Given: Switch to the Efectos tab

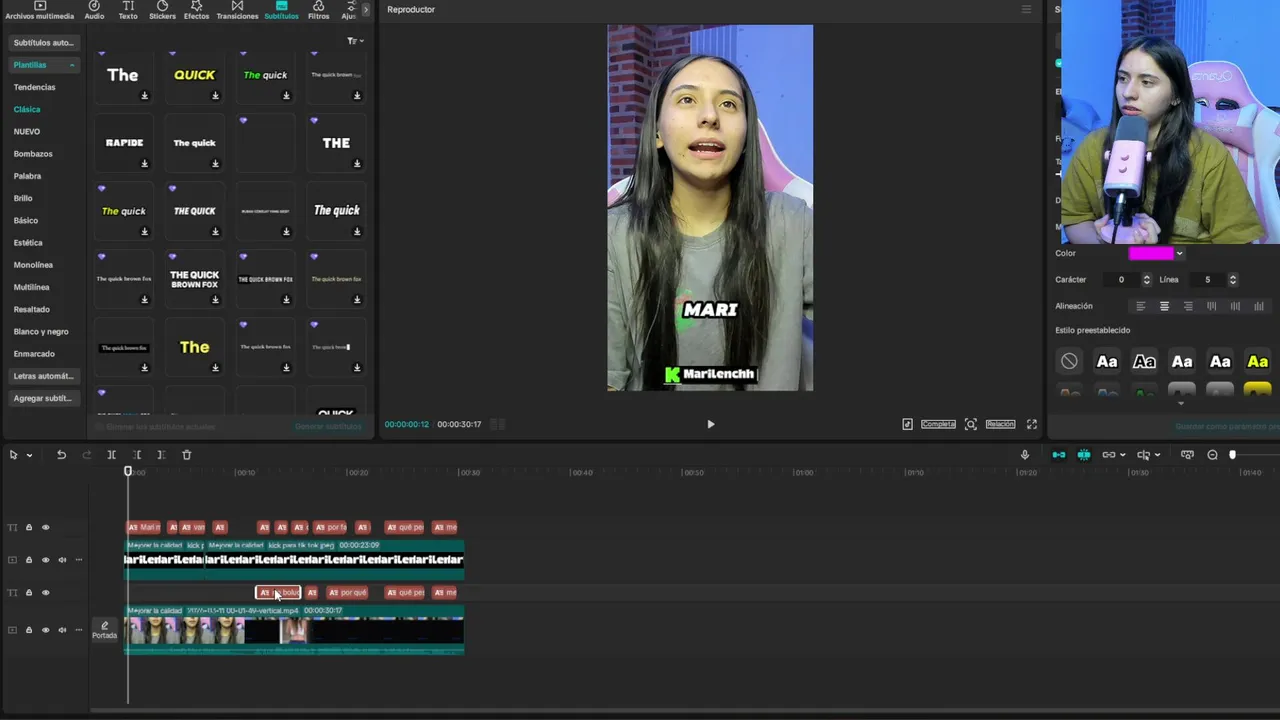Looking at the screenshot, I should (x=196, y=11).
